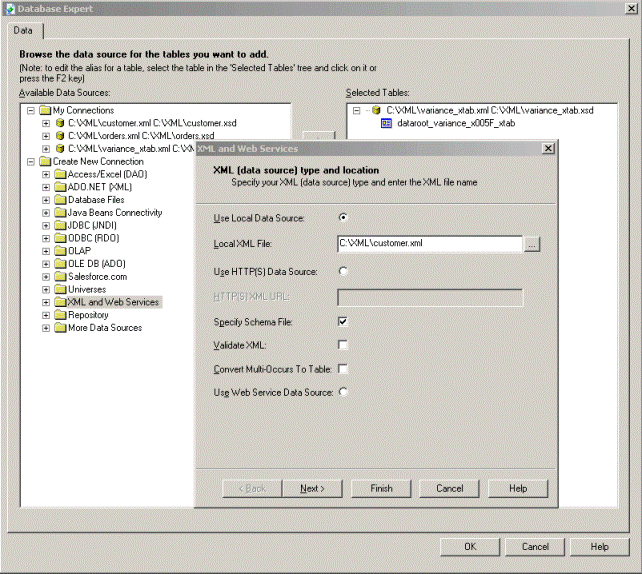Click the dataroot_variance_x005F_xtab table icon
This screenshot has width=642, height=574.
click(x=387, y=123)
